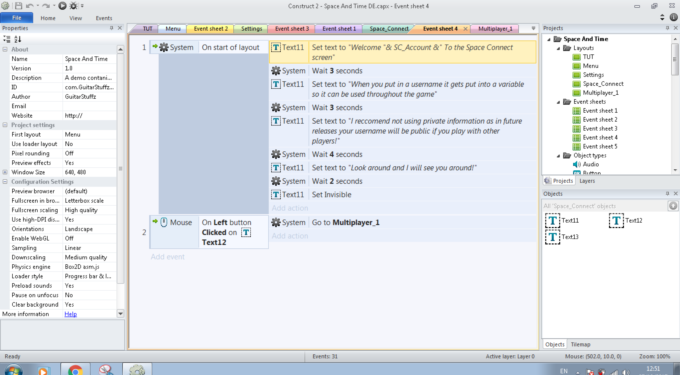The width and height of the screenshot is (680, 375).
Task: Click the Objects search field
Action: pyautogui.click(x=604, y=206)
